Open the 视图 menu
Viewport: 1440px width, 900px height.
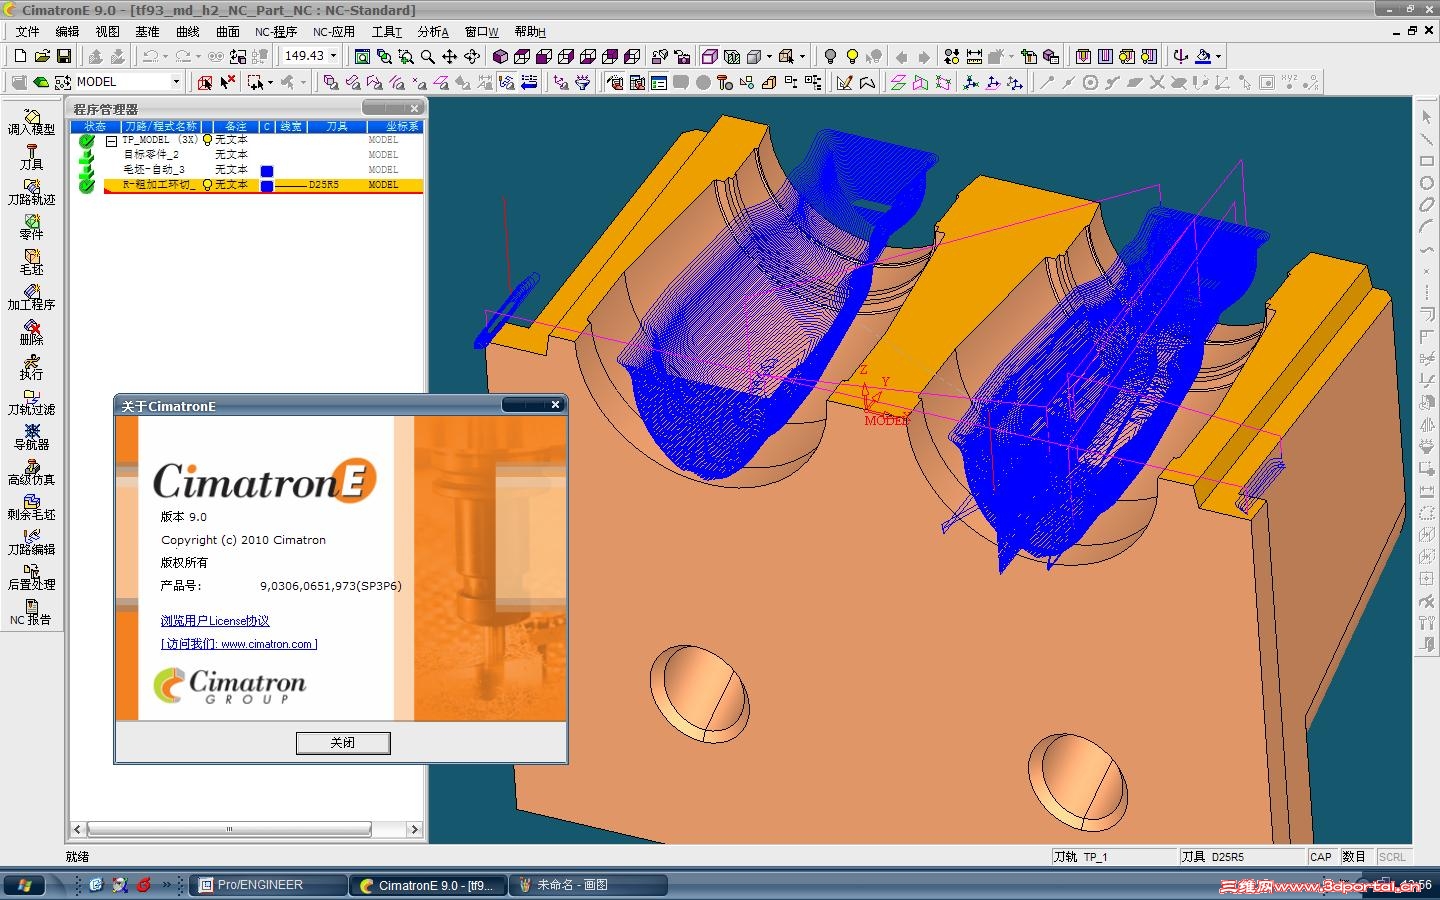coord(107,32)
